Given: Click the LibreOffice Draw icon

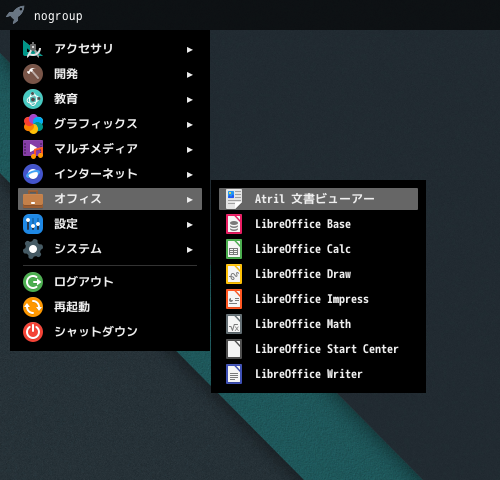Looking at the screenshot, I should 234,274.
